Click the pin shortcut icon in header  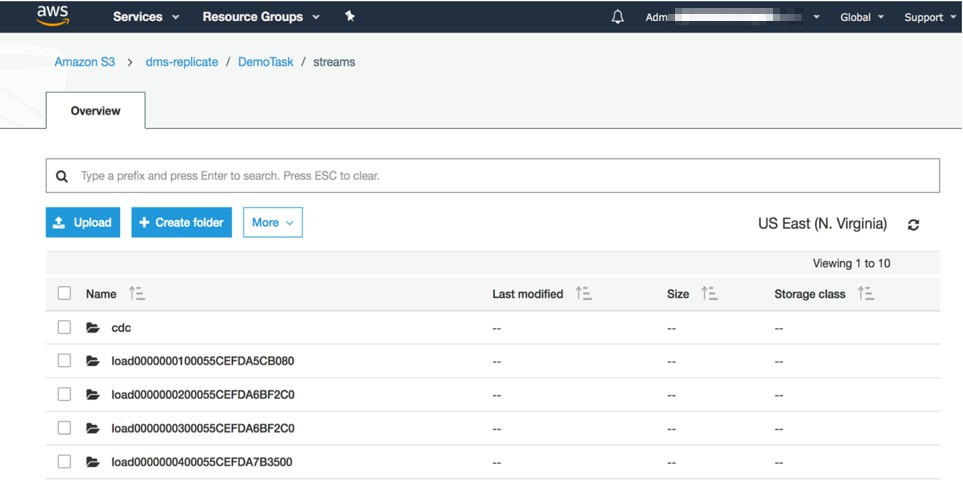349,17
